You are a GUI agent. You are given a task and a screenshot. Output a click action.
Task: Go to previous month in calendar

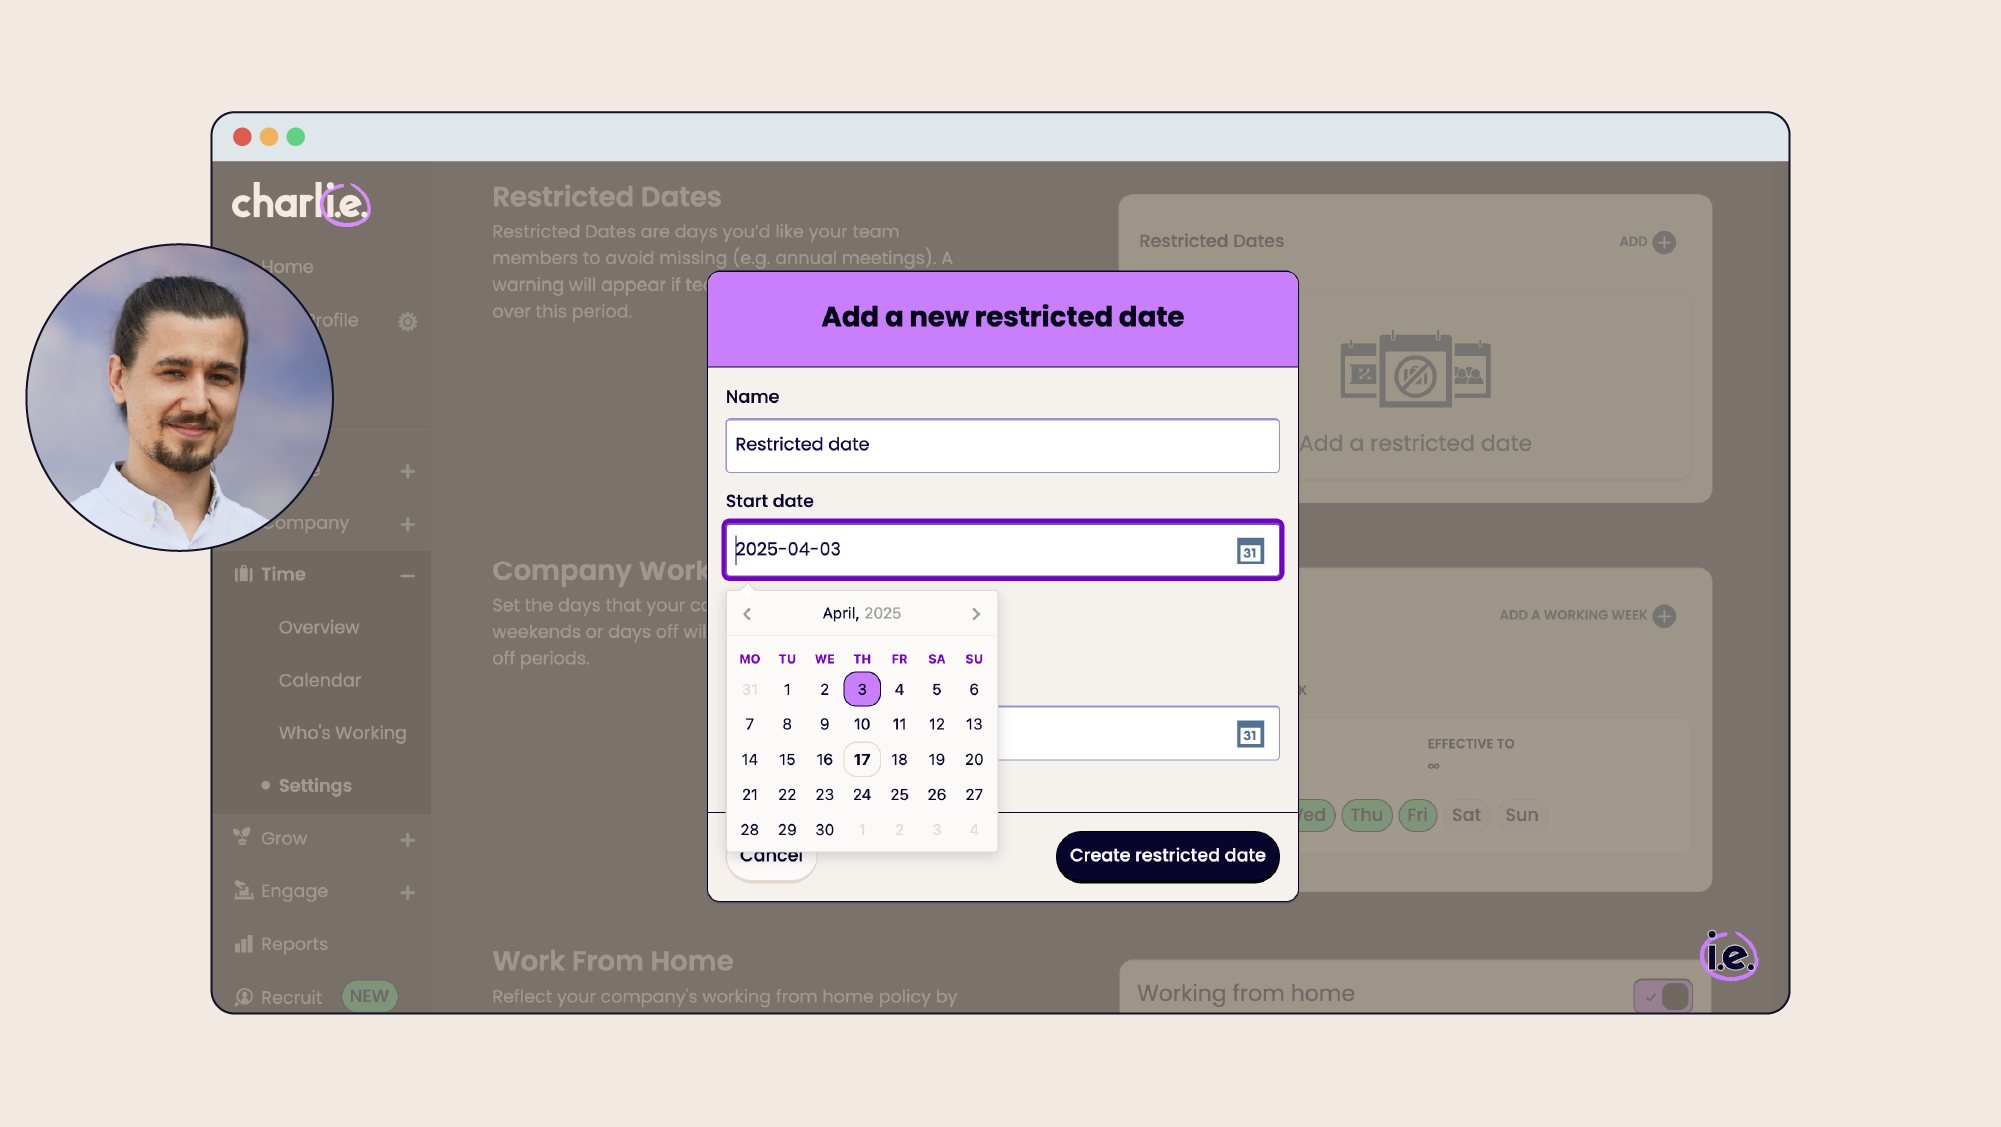(747, 614)
